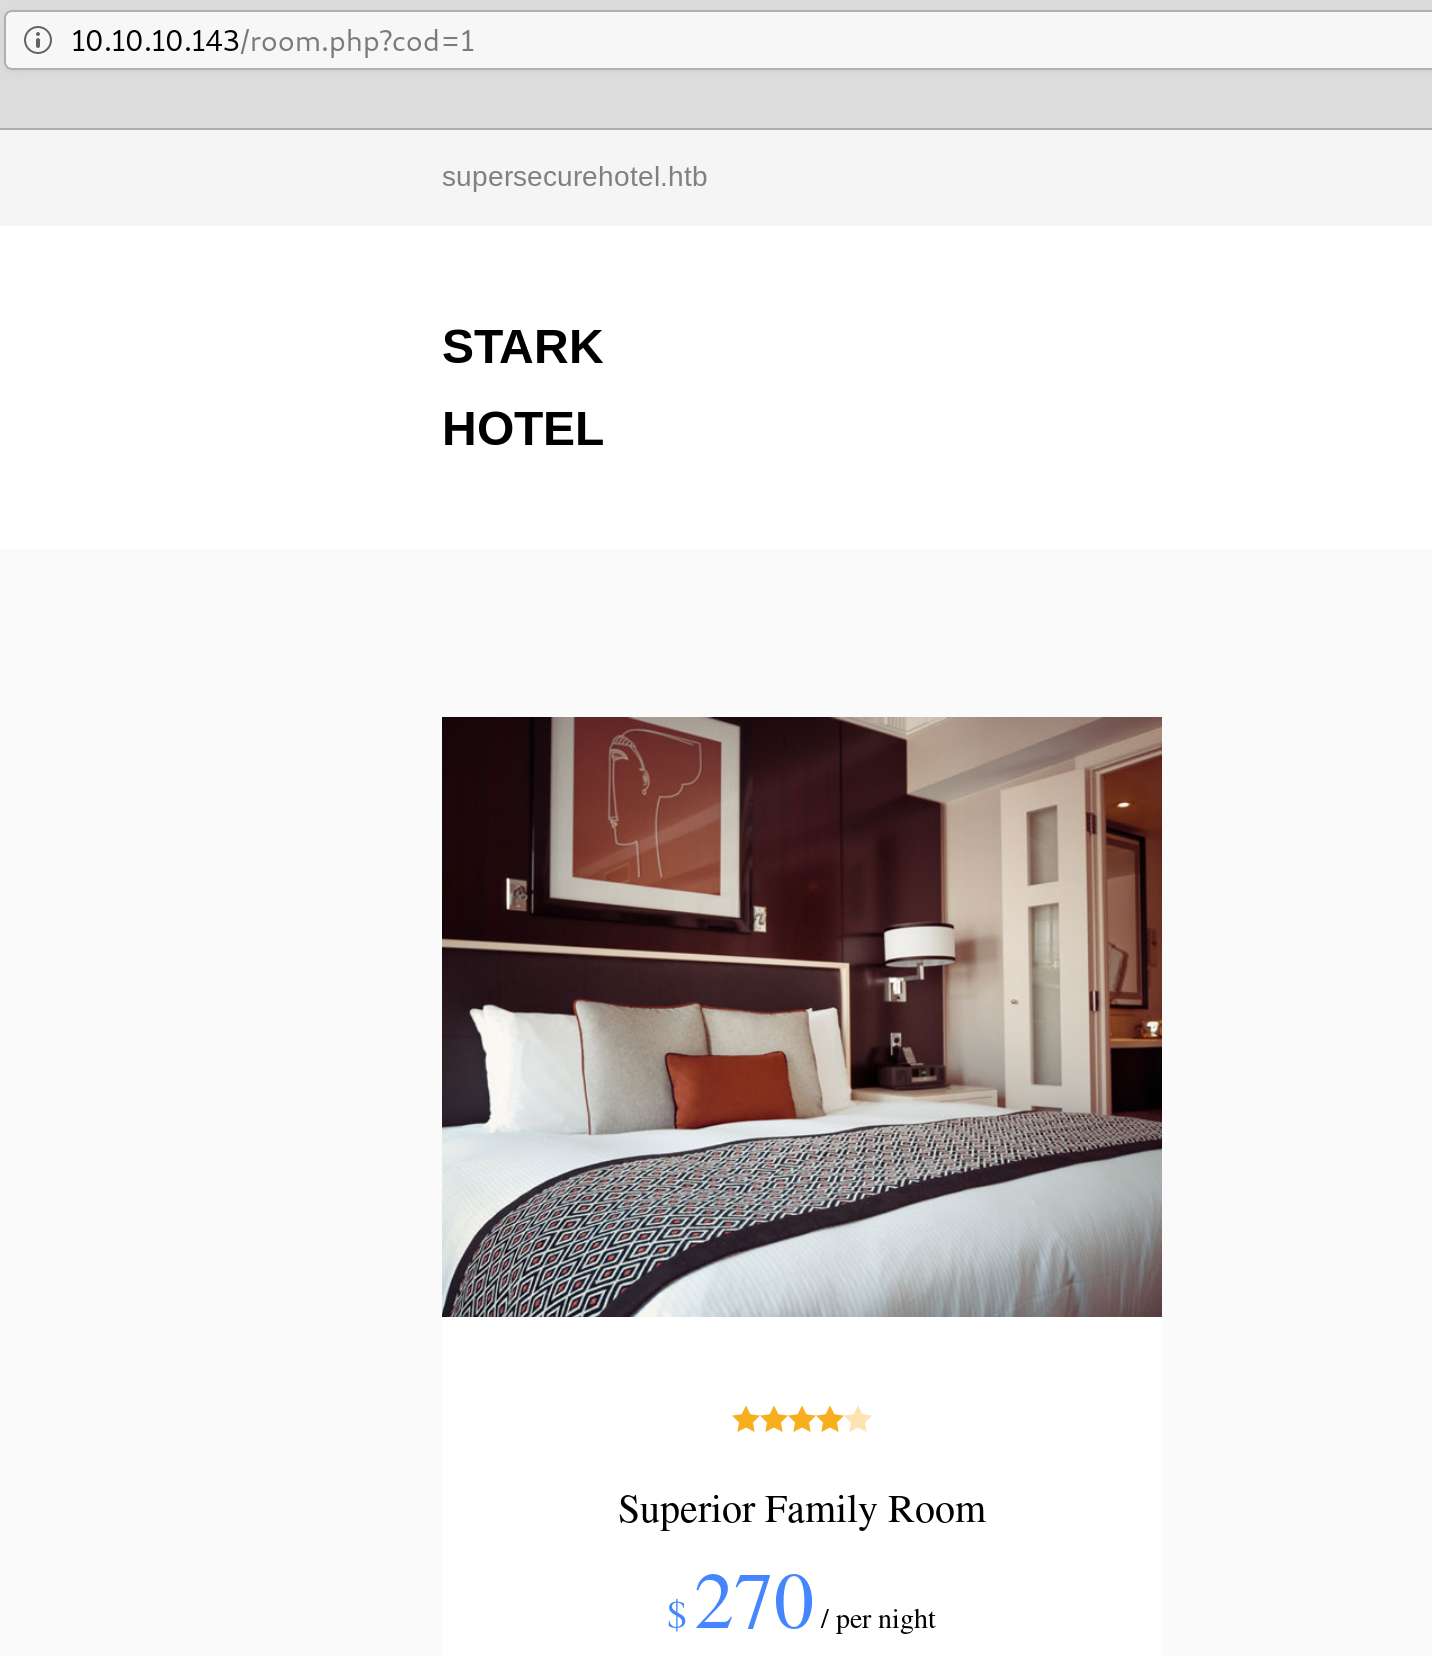Click the fourth gold rating star
1432x1656 pixels.
[x=830, y=1419]
